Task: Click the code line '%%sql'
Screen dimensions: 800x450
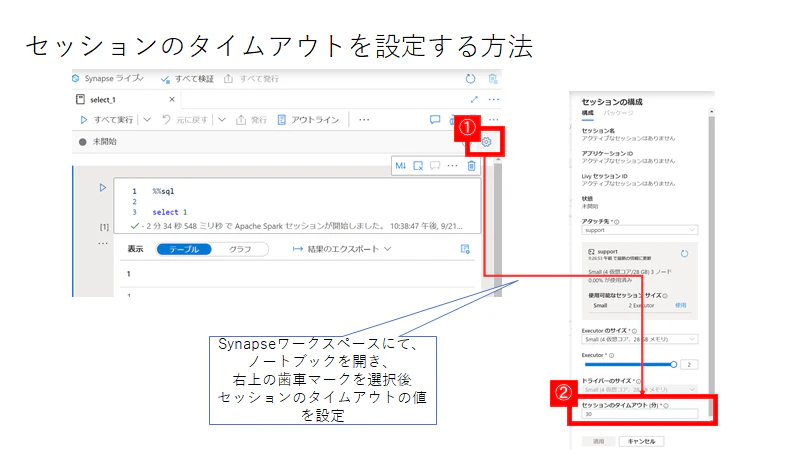Action: click(163, 191)
